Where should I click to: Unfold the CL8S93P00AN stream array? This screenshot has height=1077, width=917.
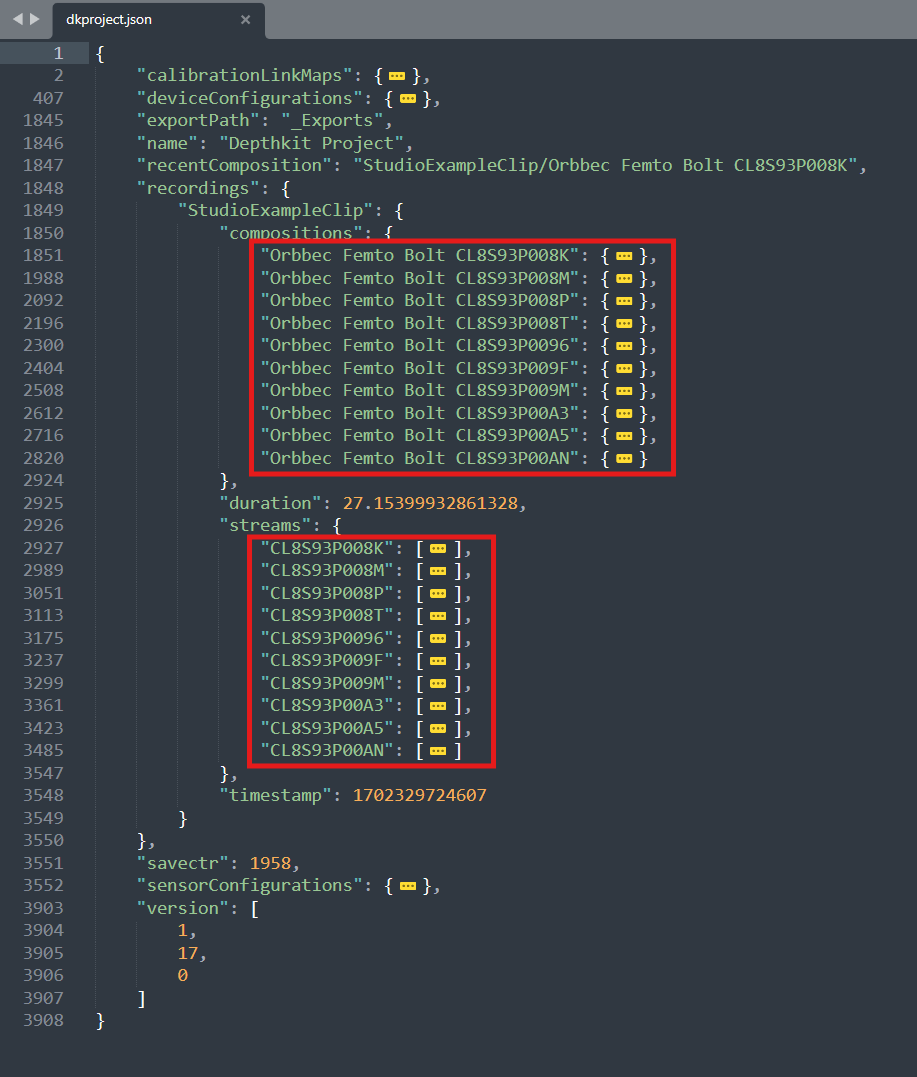coord(437,751)
